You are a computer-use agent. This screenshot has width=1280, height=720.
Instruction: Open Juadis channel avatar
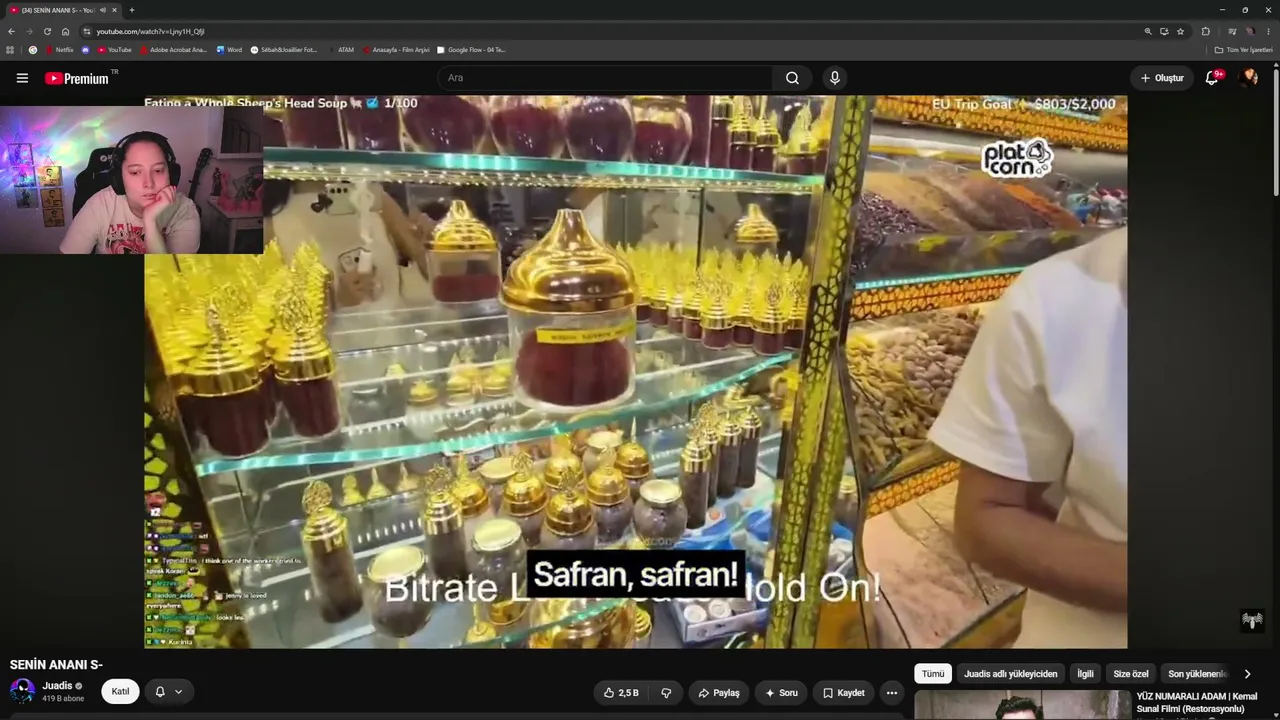point(22,691)
